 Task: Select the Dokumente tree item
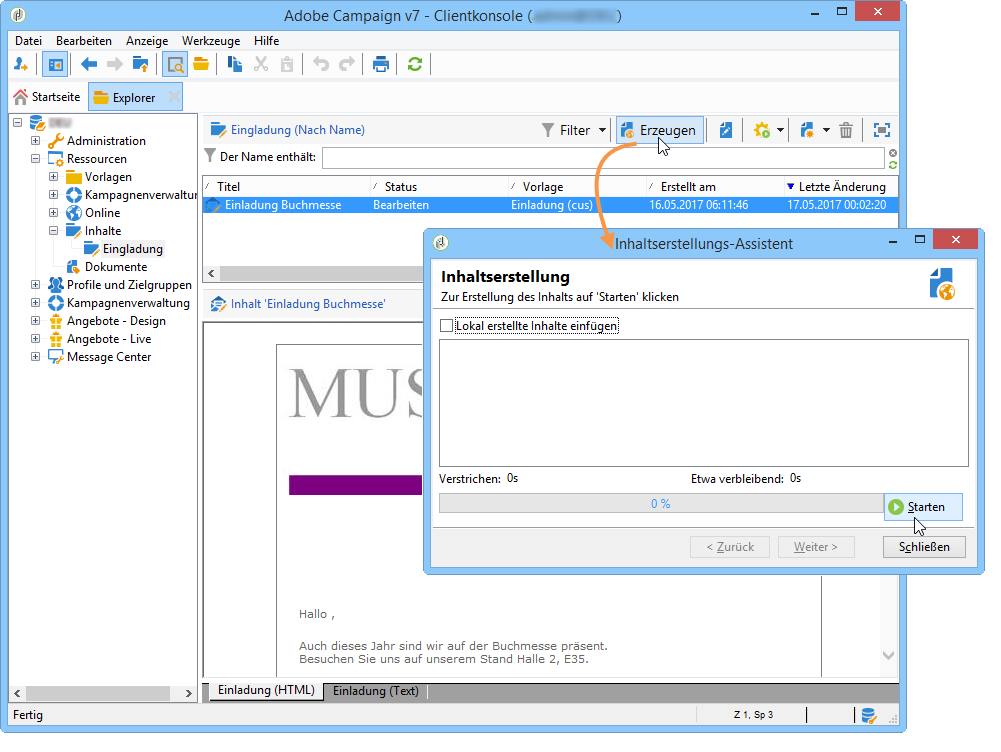click(116, 267)
